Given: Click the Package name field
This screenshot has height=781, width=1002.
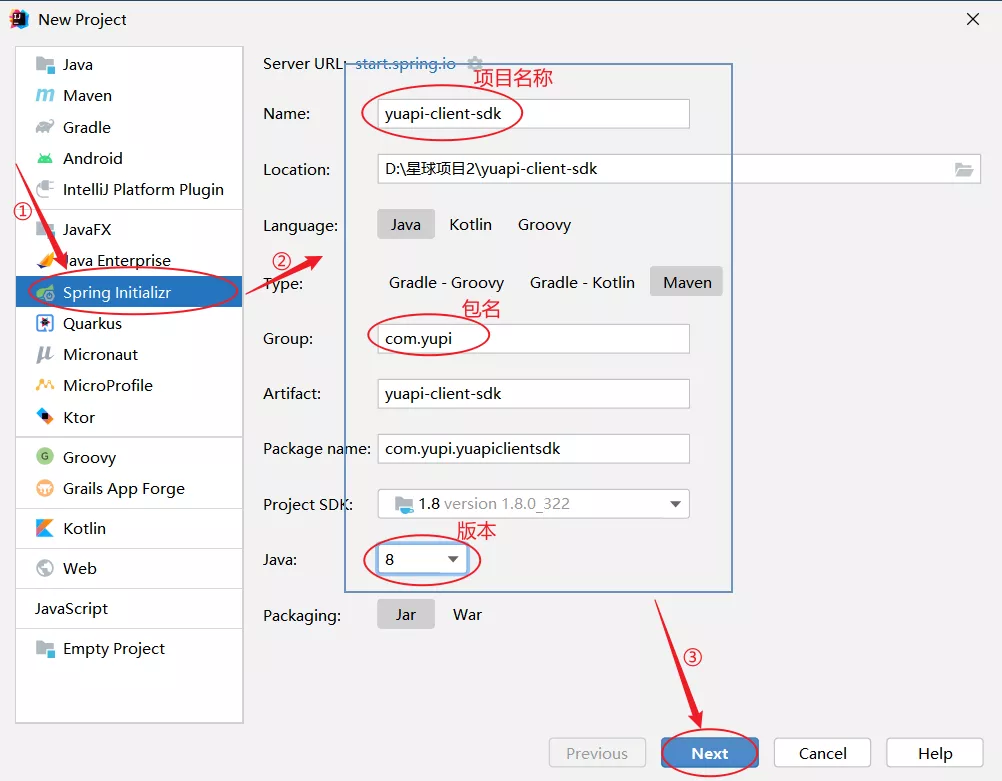Looking at the screenshot, I should [x=534, y=449].
